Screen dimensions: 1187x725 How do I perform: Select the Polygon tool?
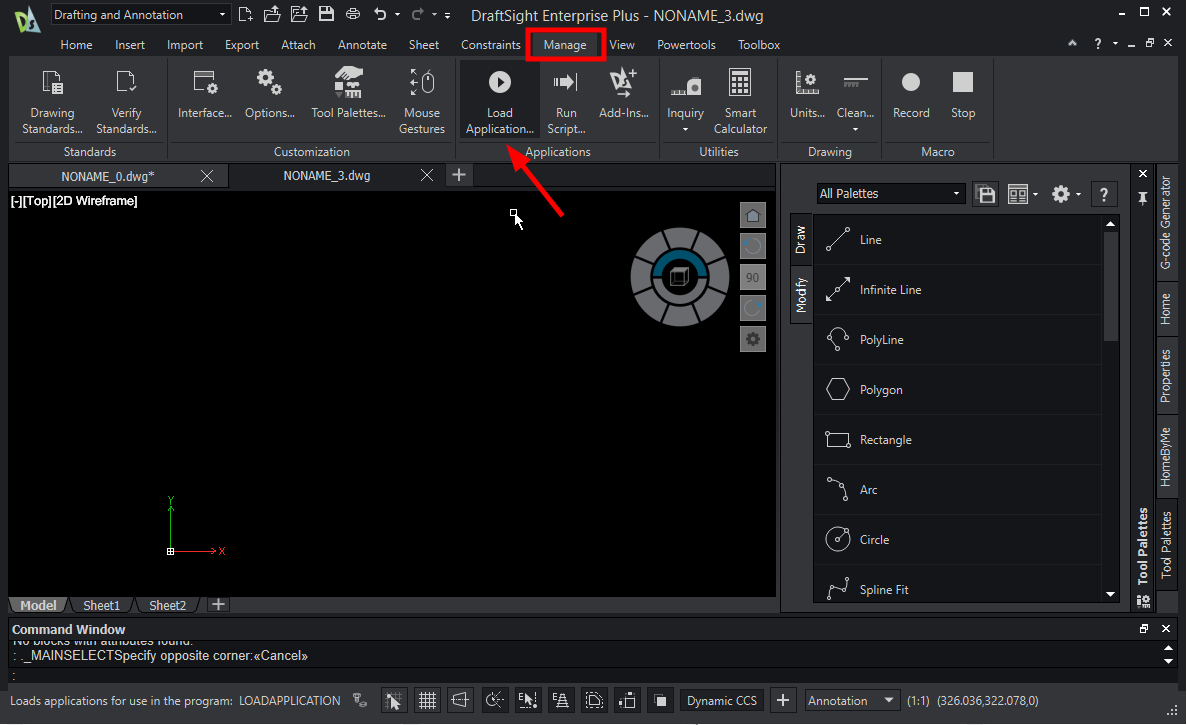point(958,390)
